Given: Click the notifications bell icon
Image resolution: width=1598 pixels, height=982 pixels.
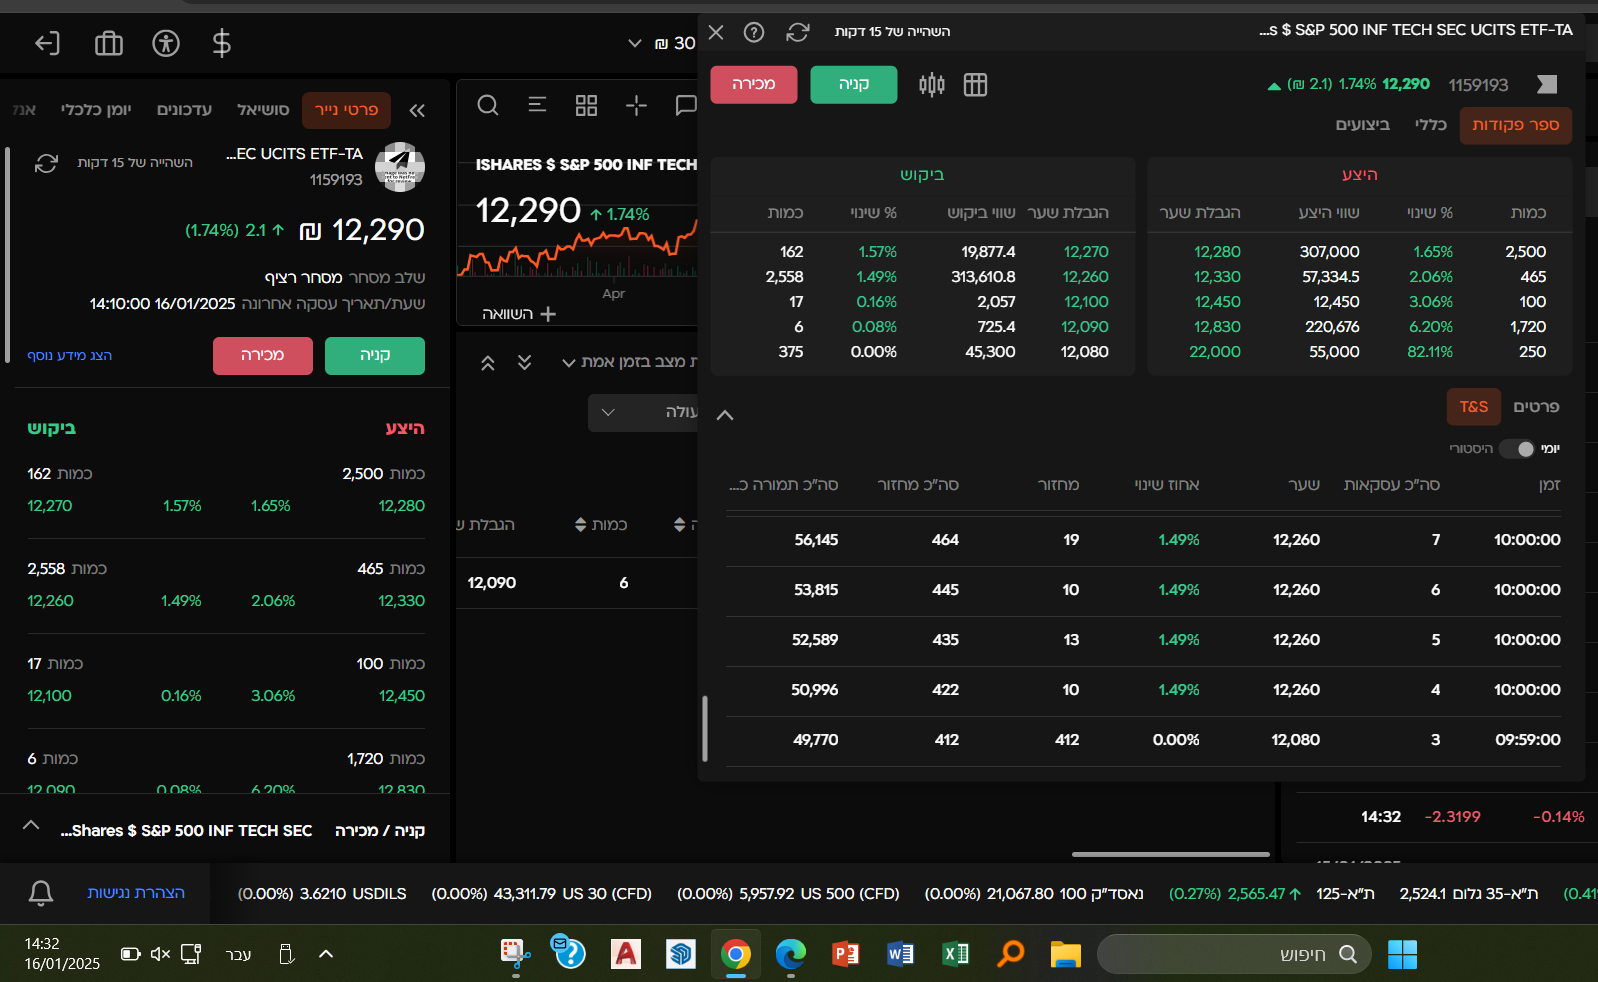Looking at the screenshot, I should [x=41, y=893].
